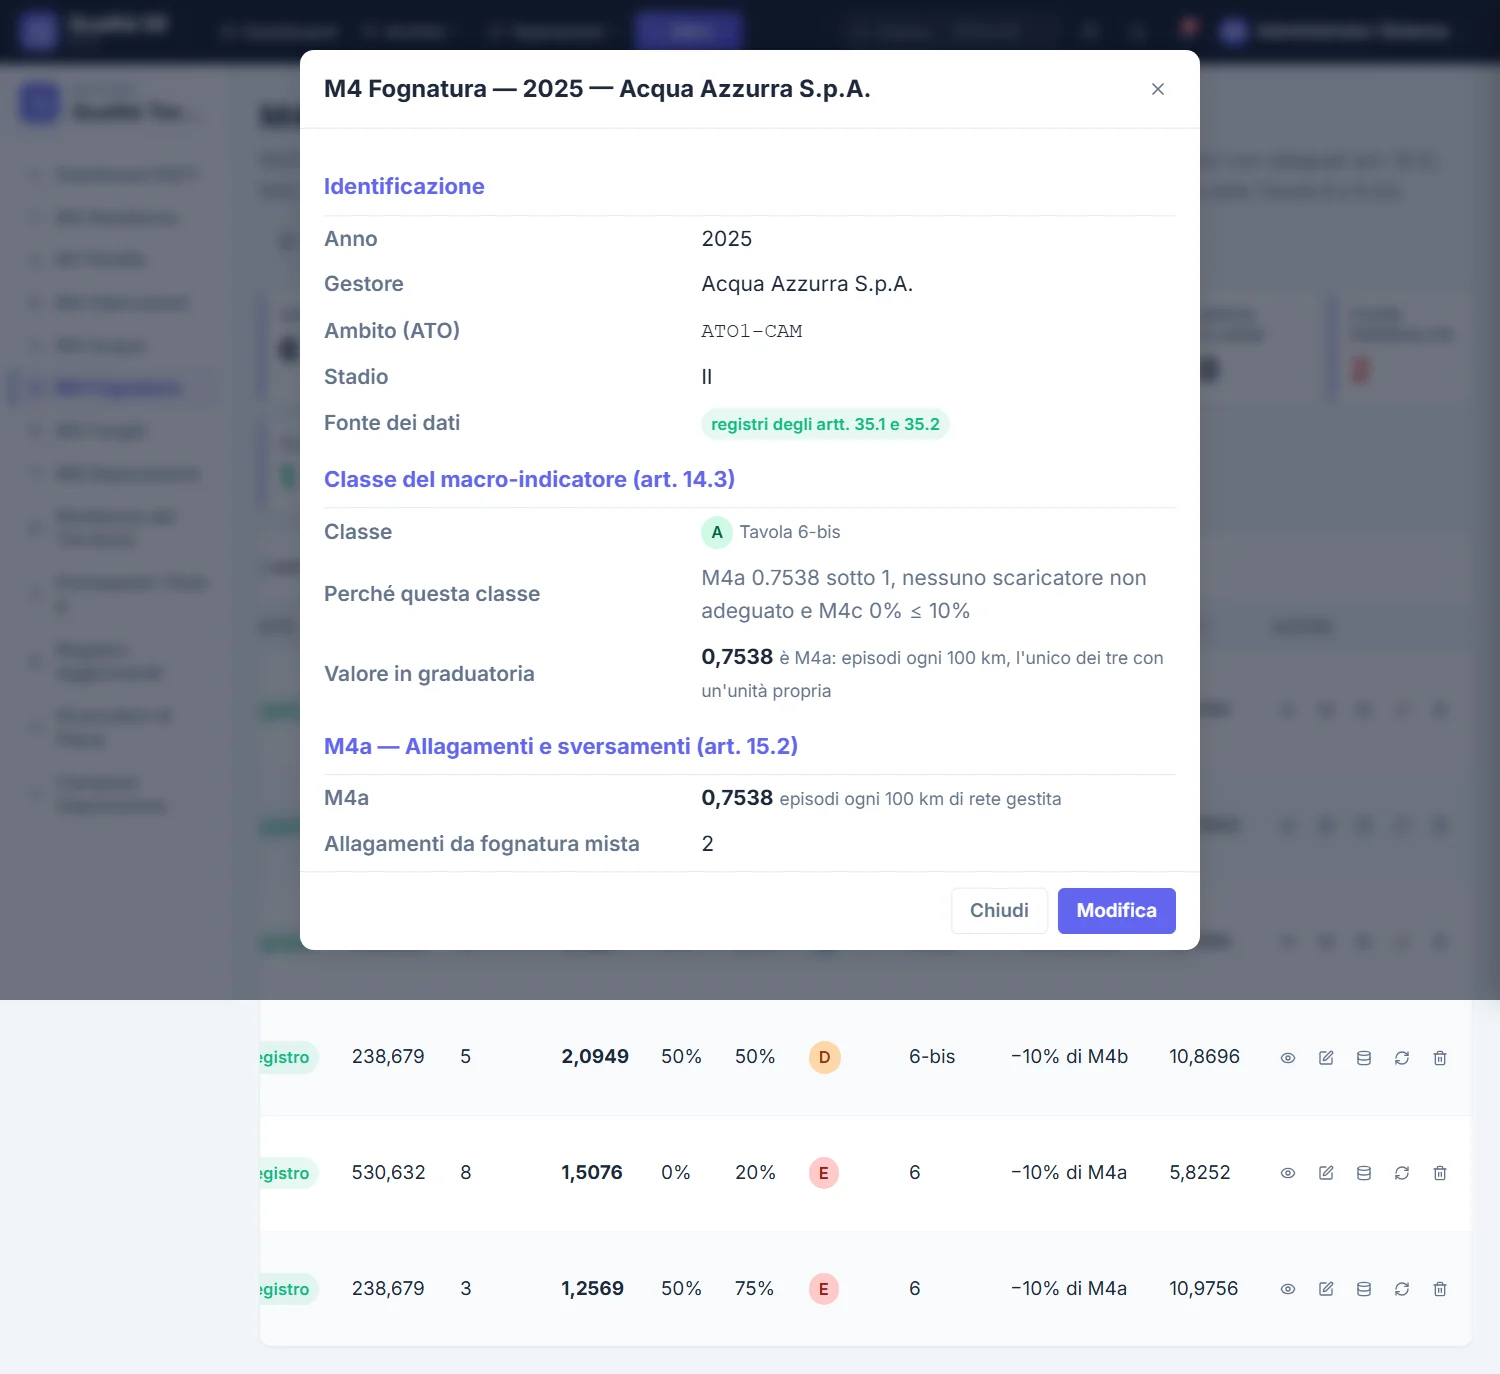Click the Modifica button
1500x1374 pixels.
point(1117,911)
